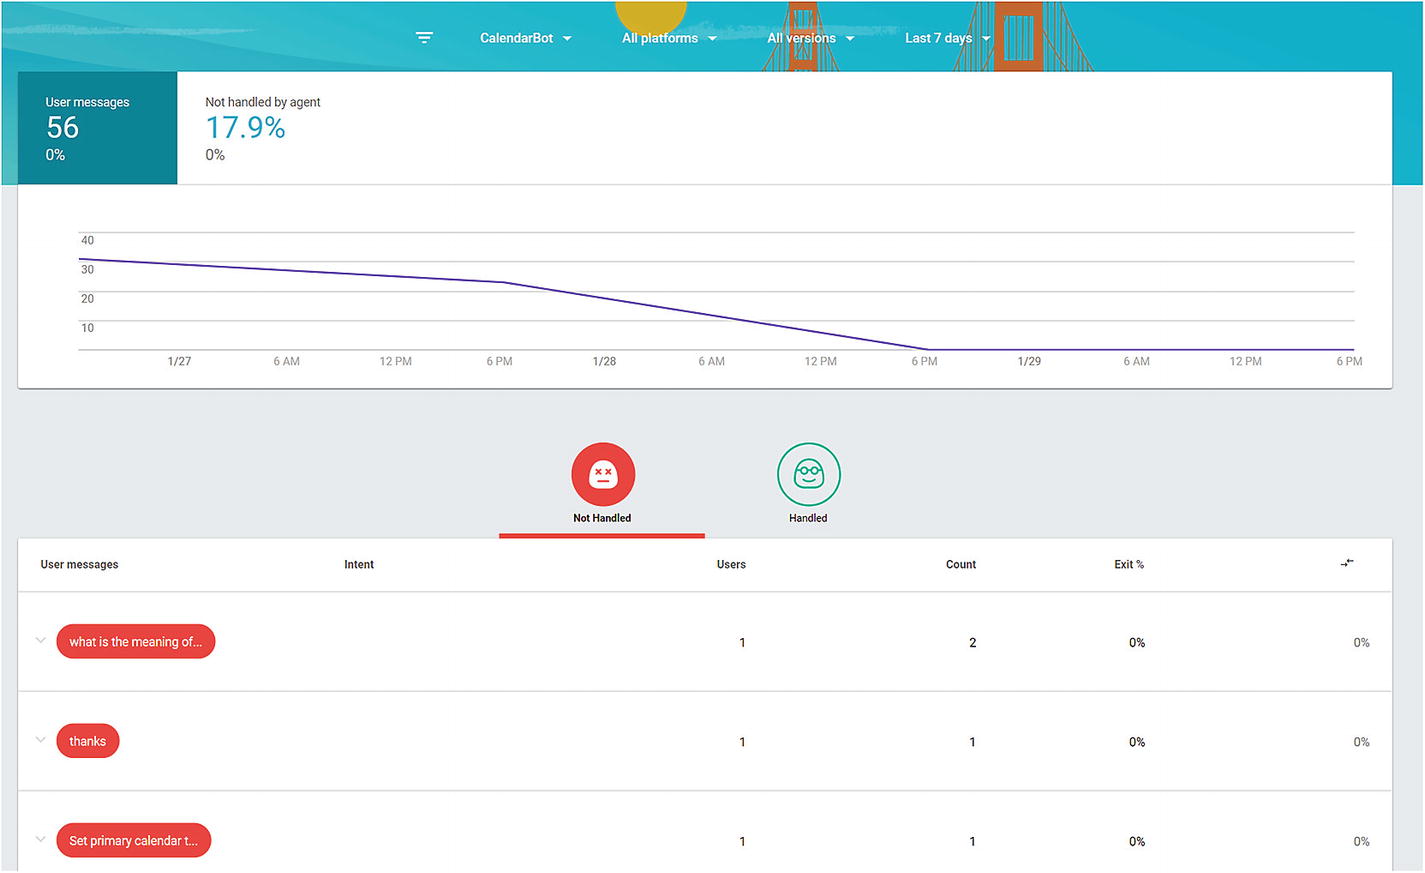Open the All platforms dropdown

(x=669, y=38)
